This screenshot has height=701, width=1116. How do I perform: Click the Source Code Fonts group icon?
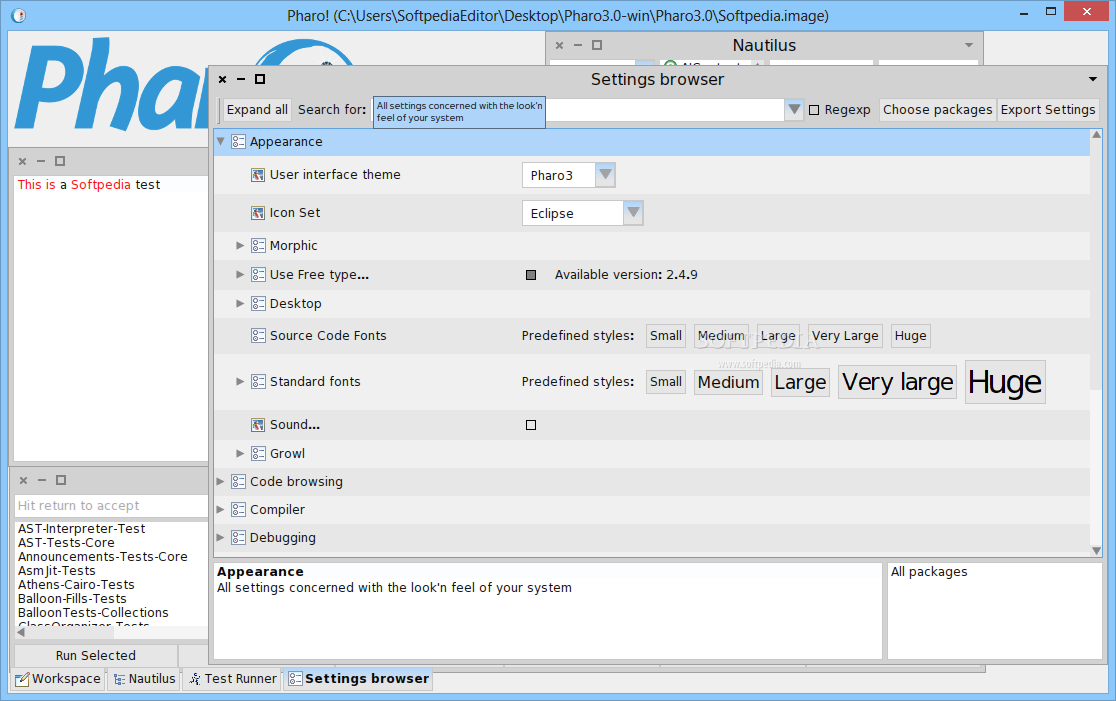258,336
